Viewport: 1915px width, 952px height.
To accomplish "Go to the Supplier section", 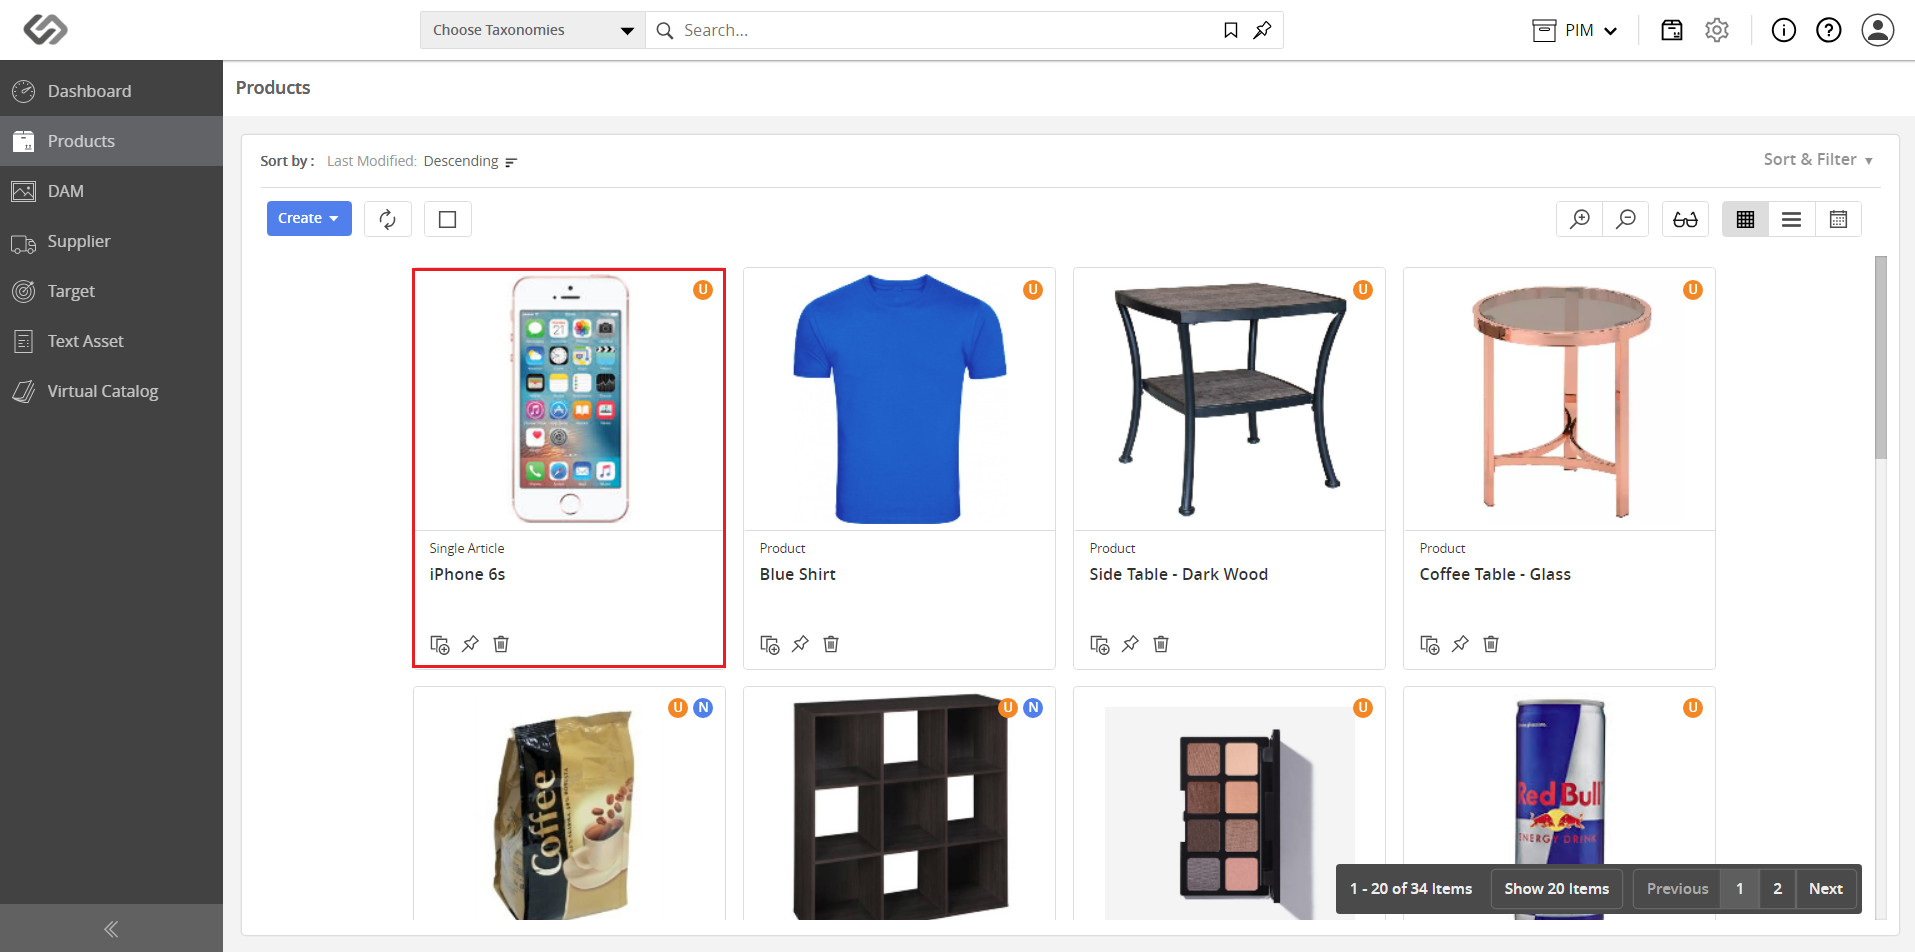I will coord(111,241).
